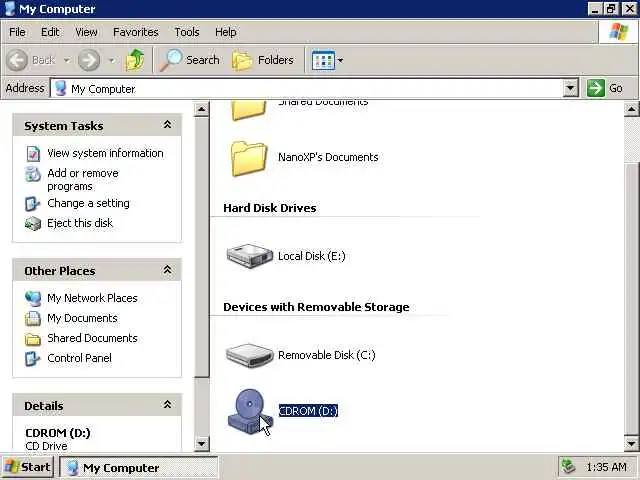Collapse the Details panel
The width and height of the screenshot is (640, 480).
click(x=167, y=405)
